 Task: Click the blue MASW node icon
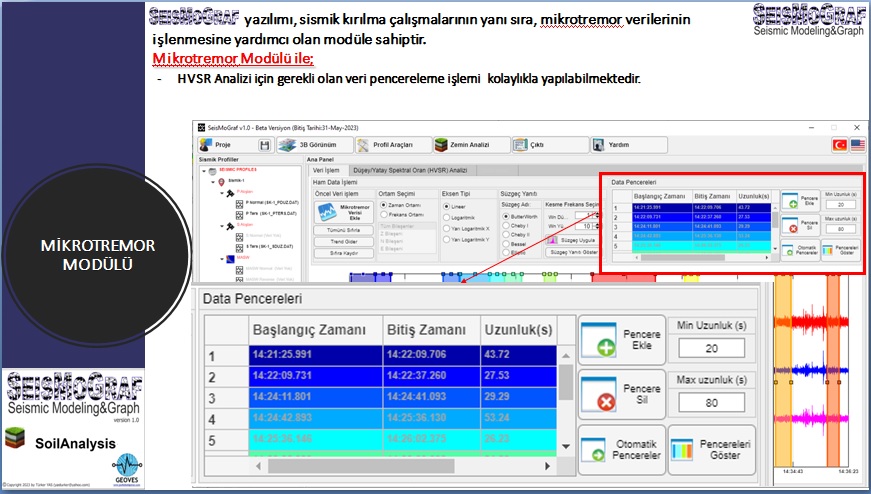point(230,259)
